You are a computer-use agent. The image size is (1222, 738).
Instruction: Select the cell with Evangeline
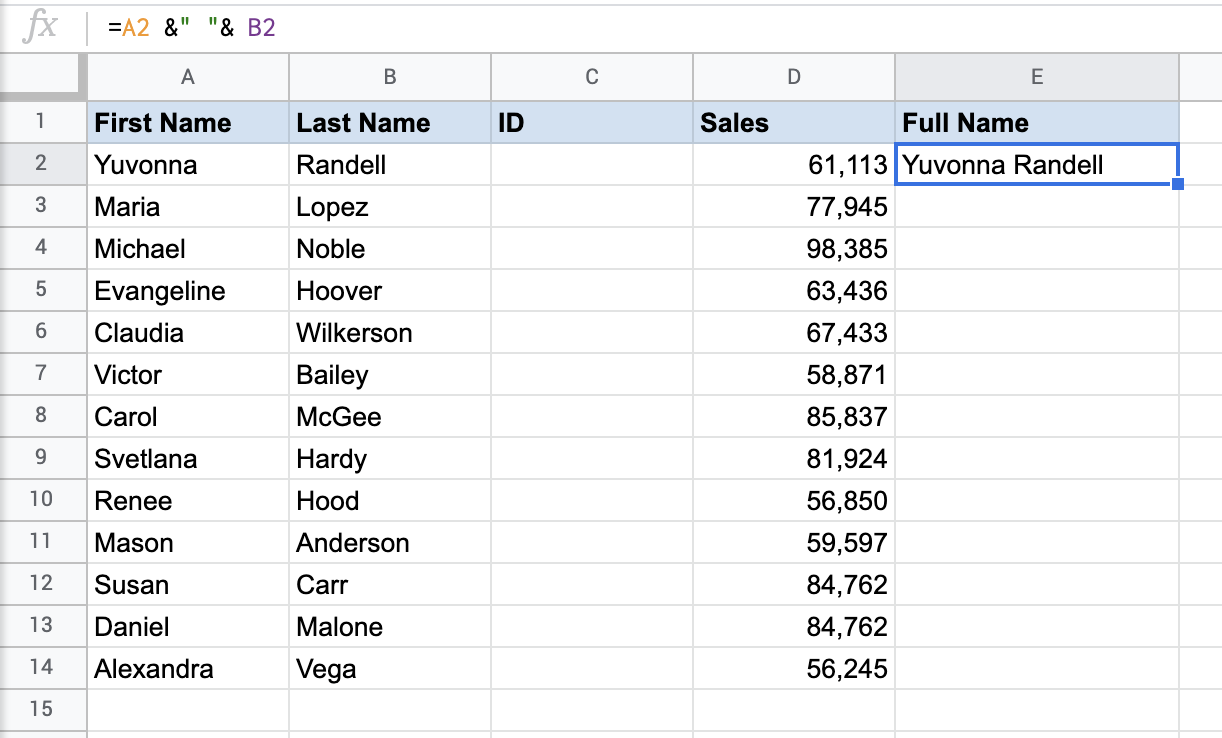(188, 290)
